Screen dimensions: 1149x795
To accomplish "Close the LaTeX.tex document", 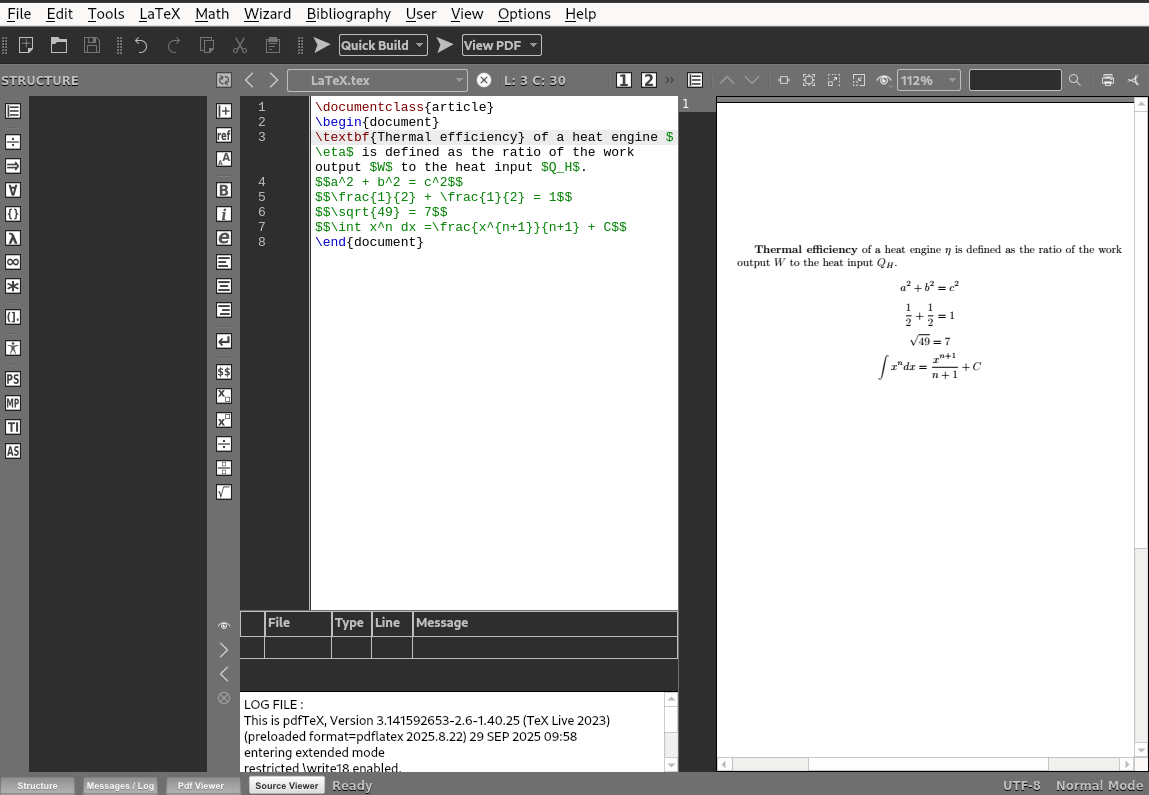I will (484, 80).
